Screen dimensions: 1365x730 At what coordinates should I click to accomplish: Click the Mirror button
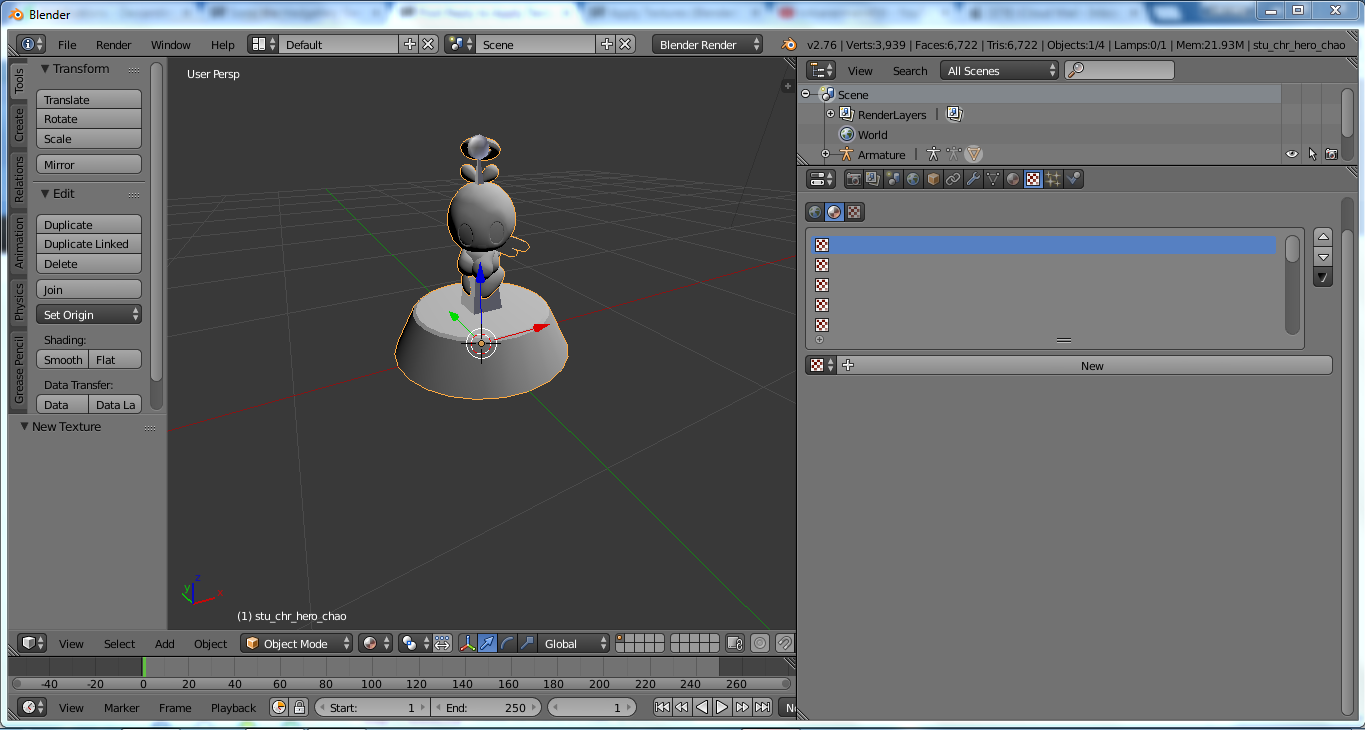click(89, 164)
